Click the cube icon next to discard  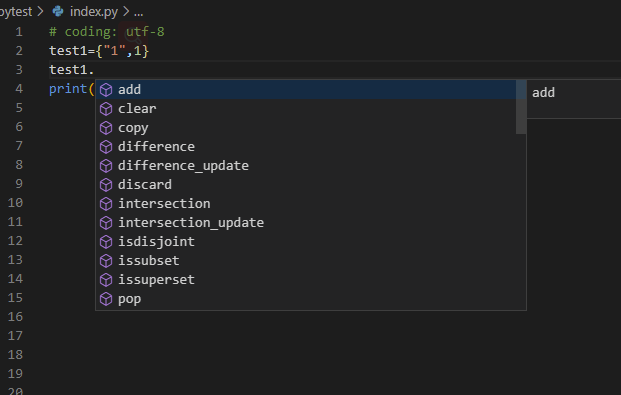(x=106, y=185)
